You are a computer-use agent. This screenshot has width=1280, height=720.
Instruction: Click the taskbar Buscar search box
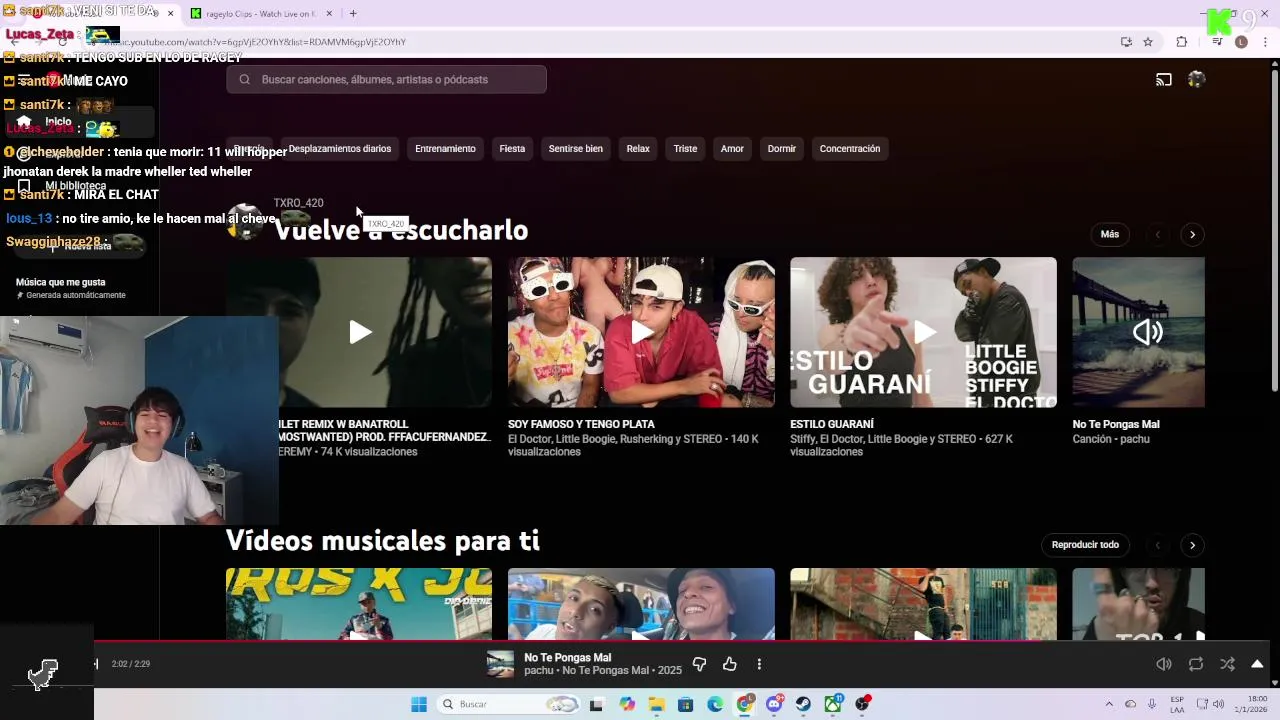click(x=508, y=704)
